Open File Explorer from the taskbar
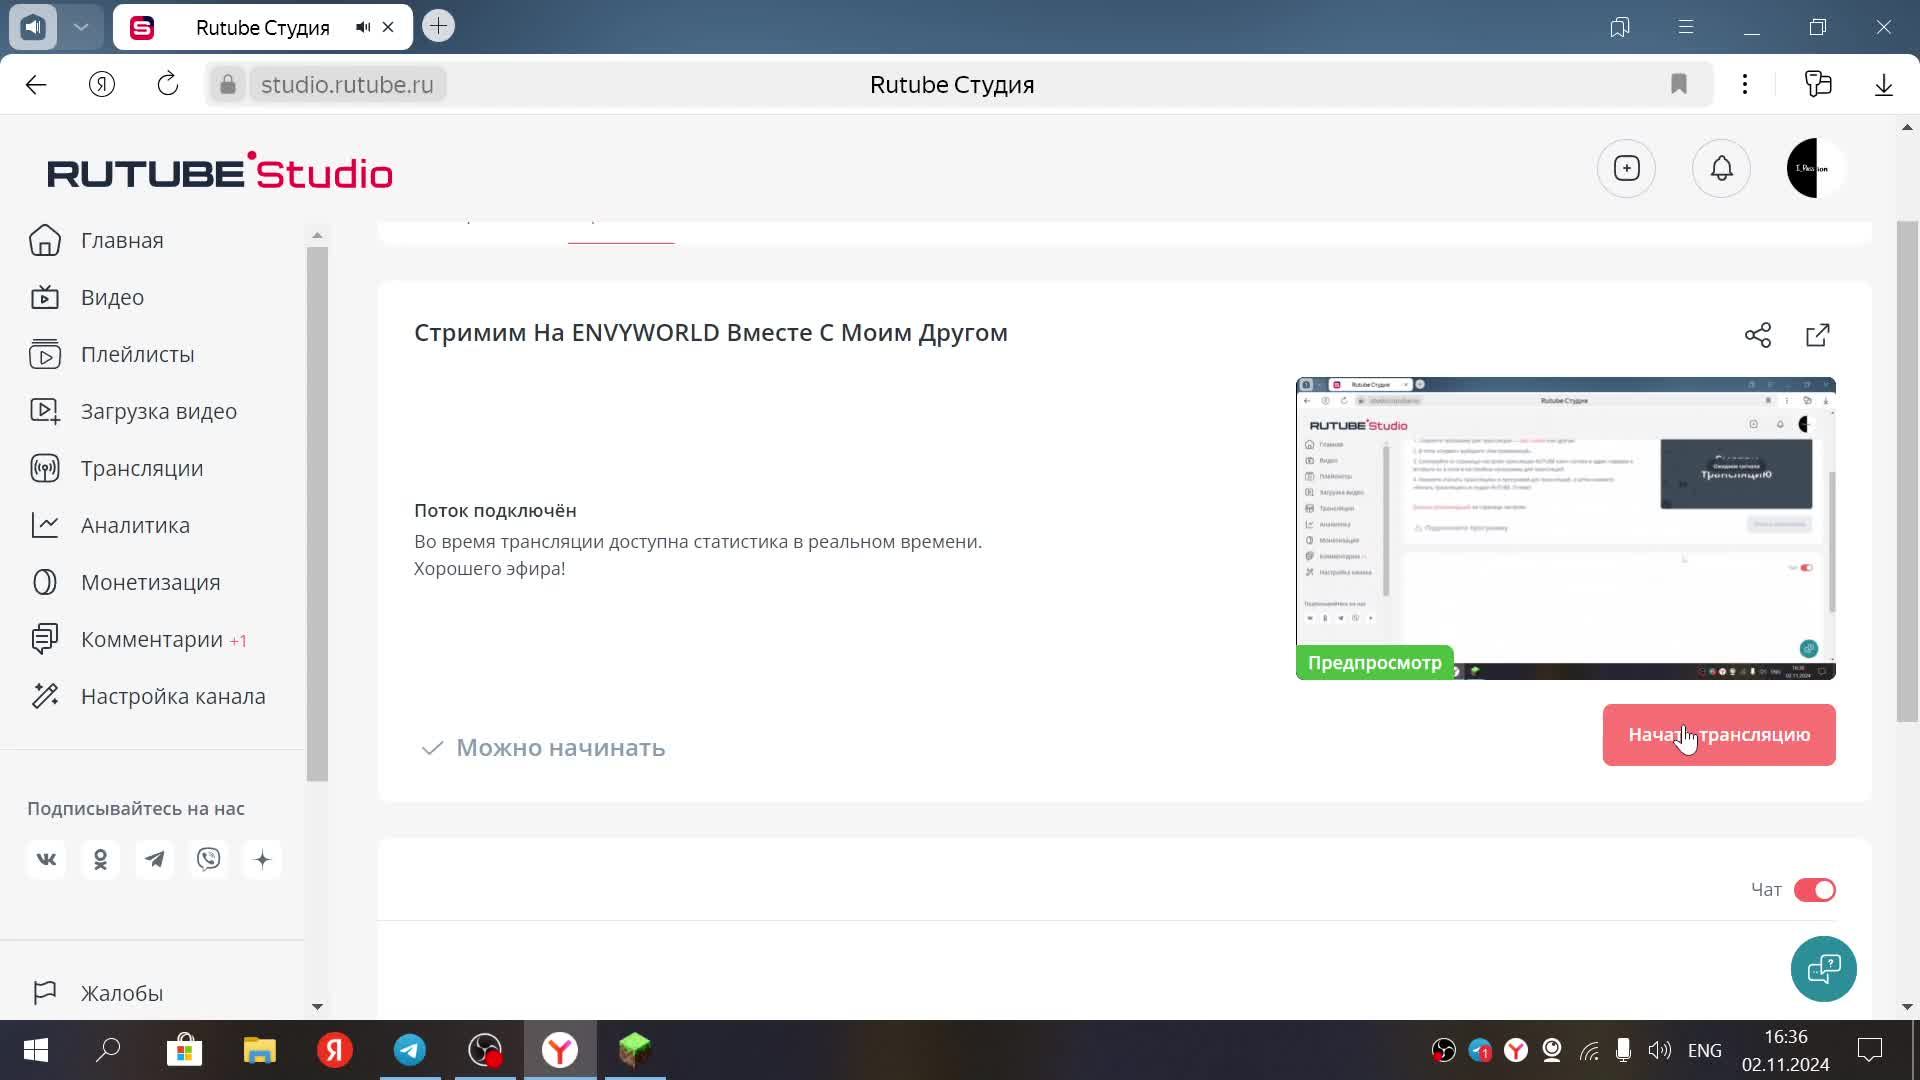 (260, 1050)
